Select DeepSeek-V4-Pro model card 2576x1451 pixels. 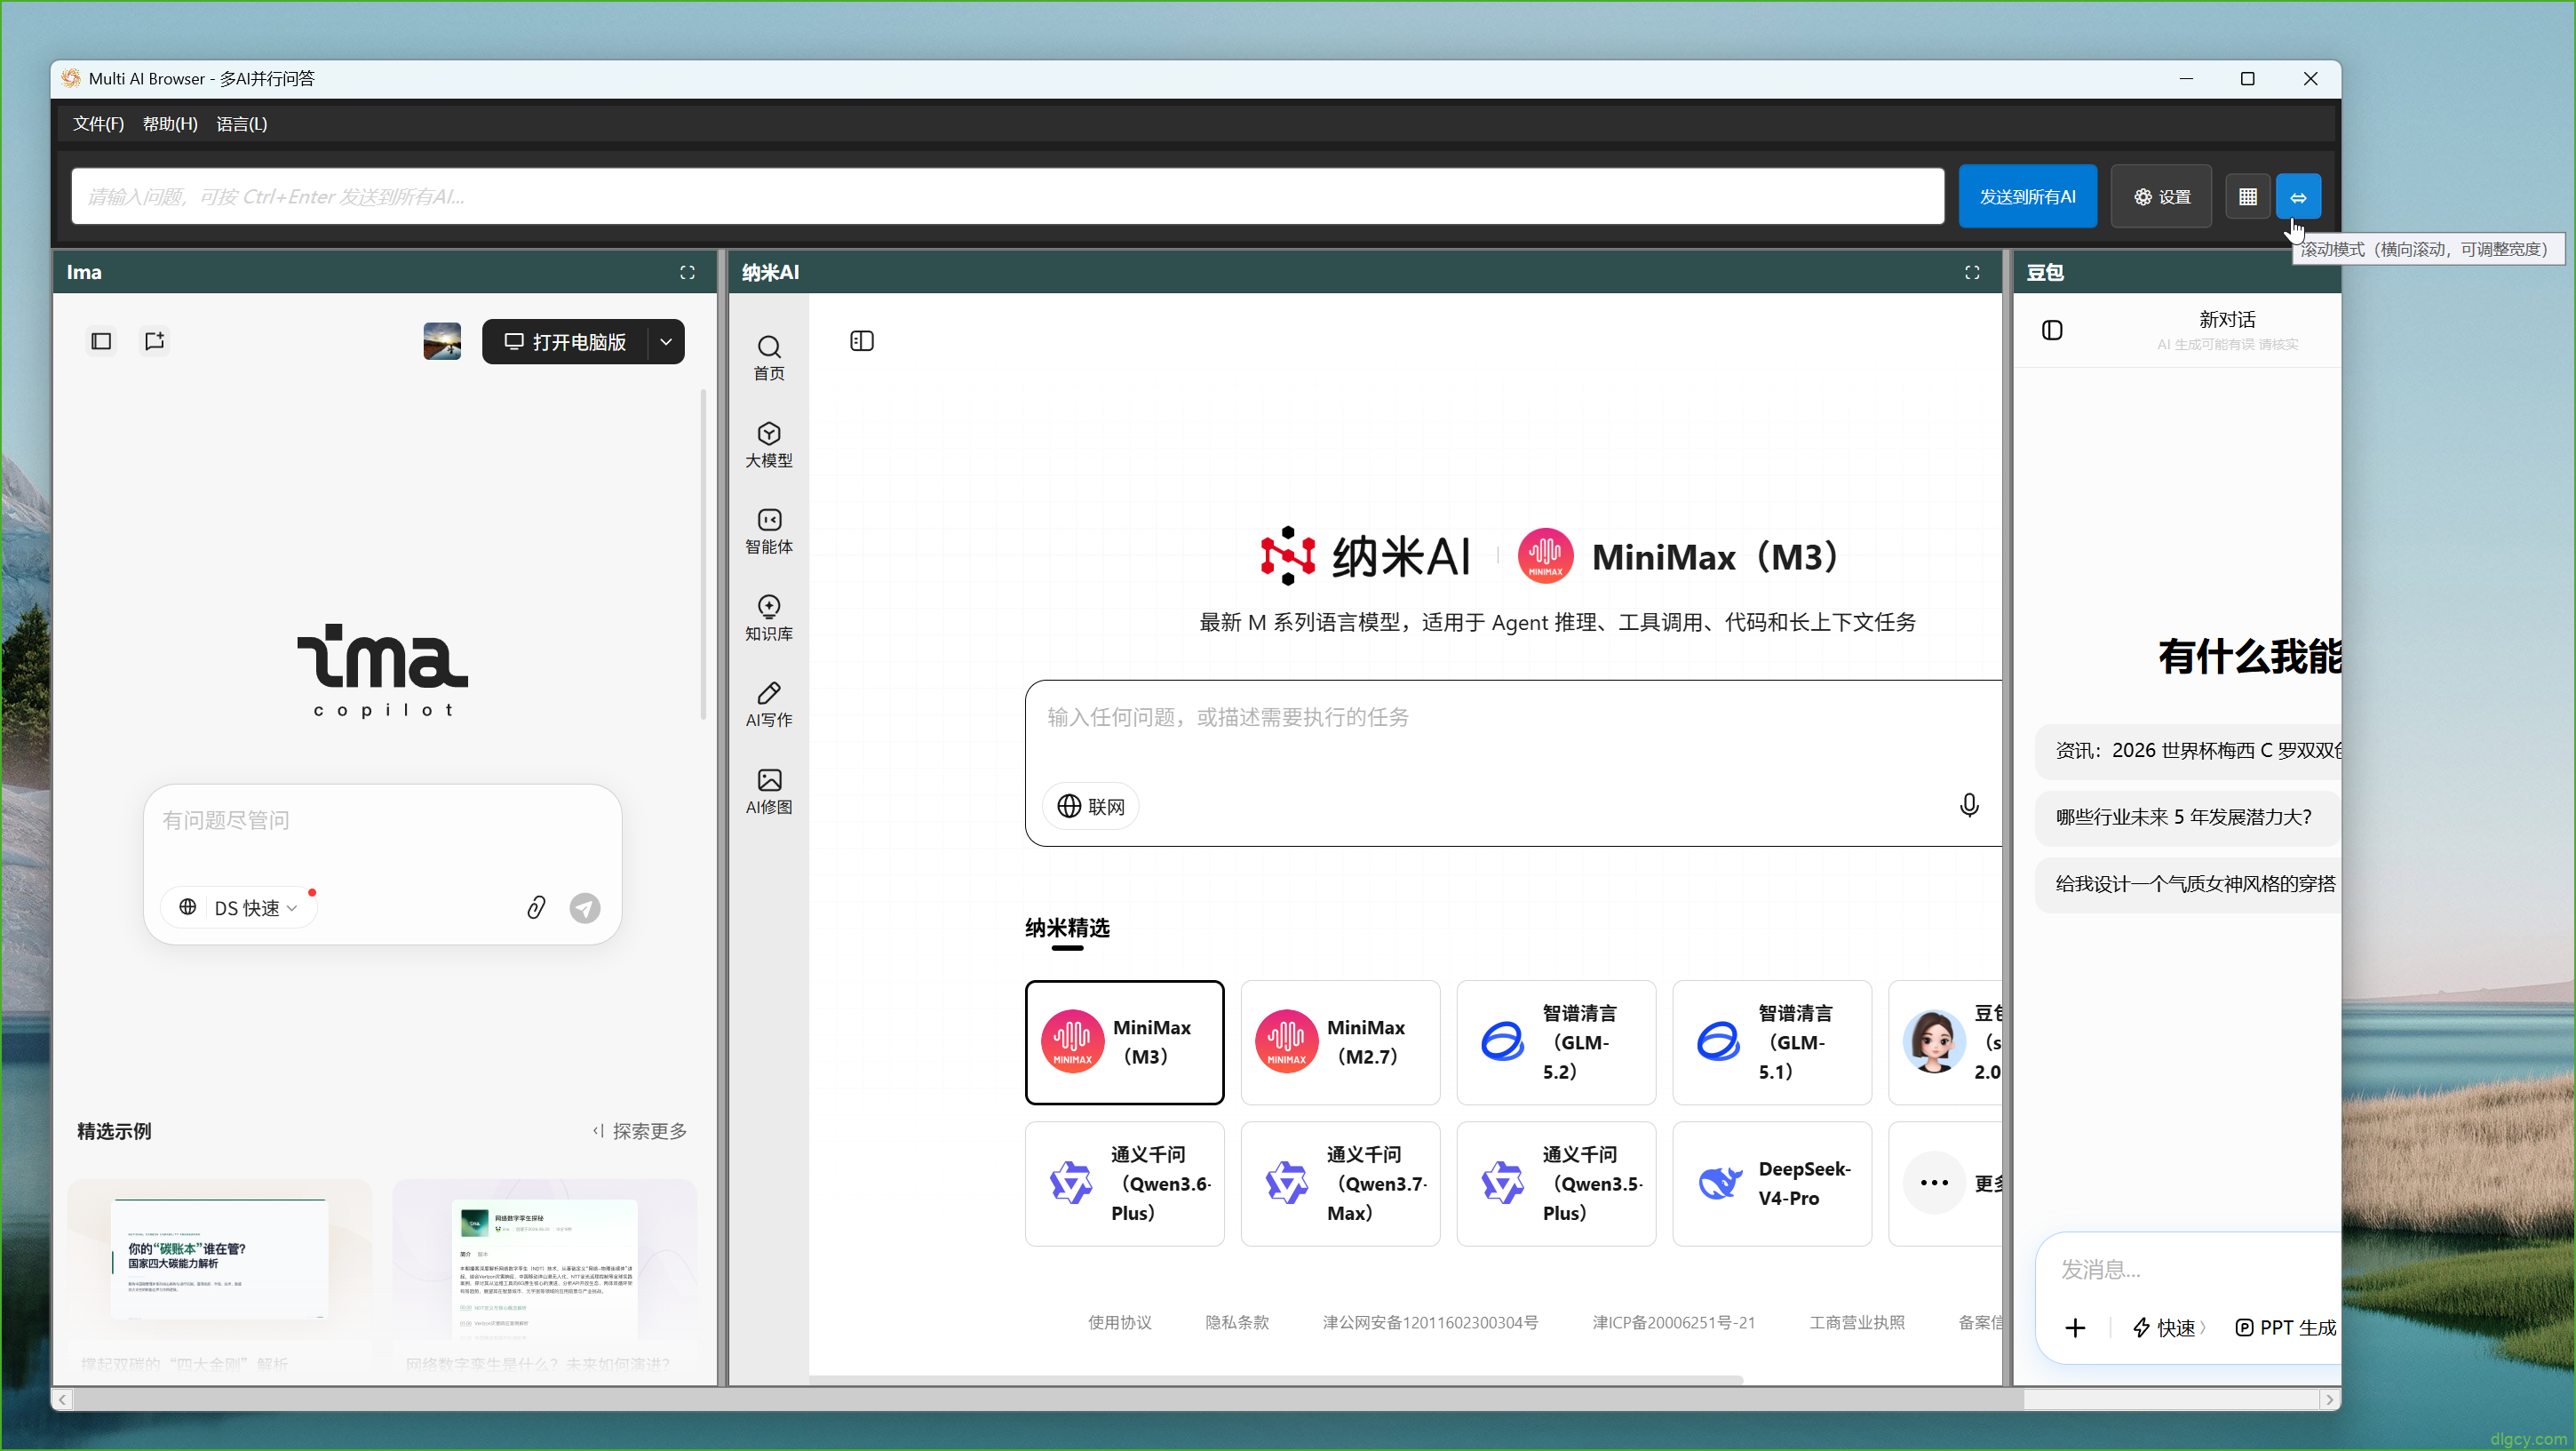pos(1772,1183)
